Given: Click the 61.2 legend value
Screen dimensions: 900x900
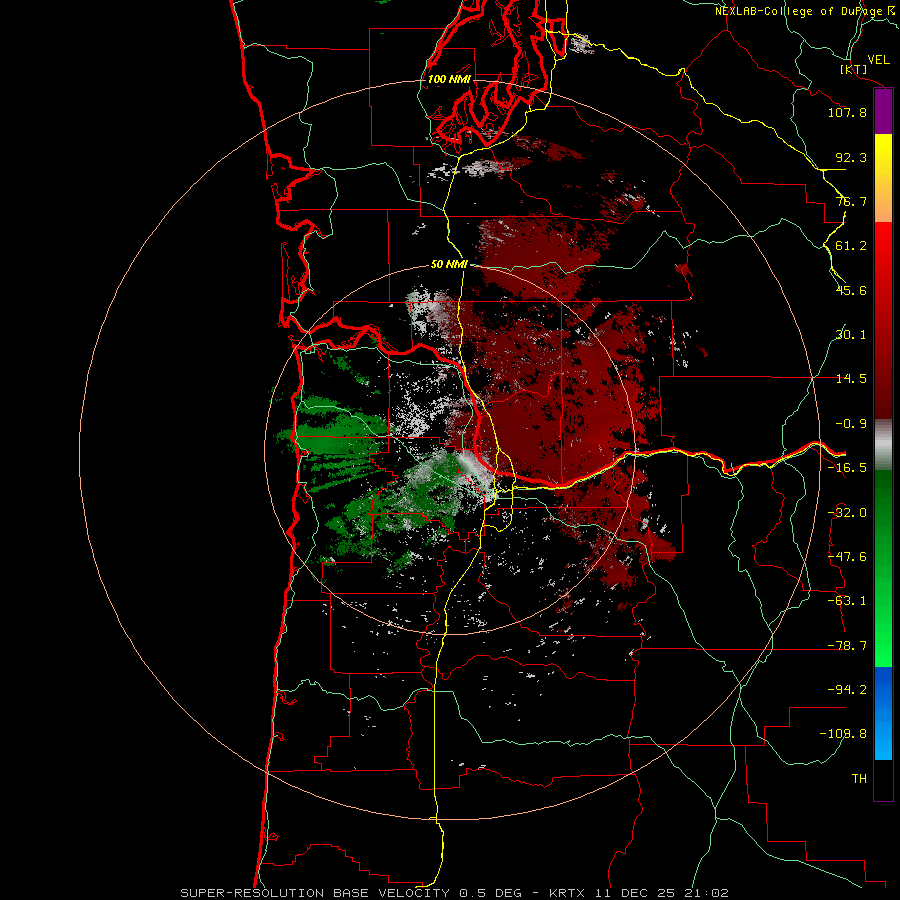Looking at the screenshot, I should pos(851,246).
